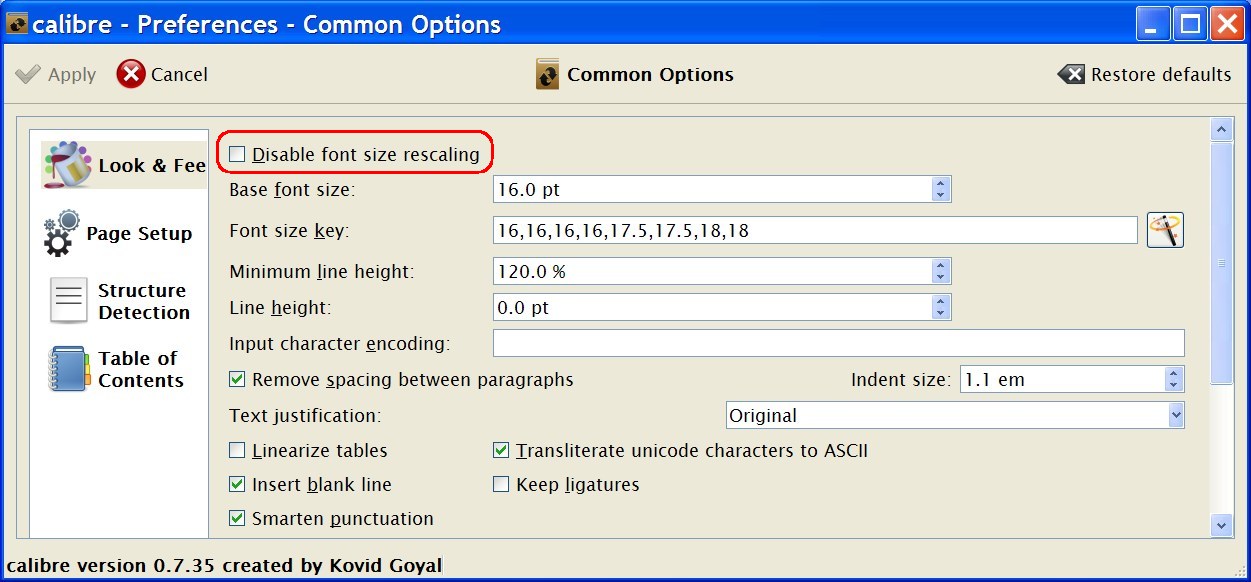Toggle the Keep ligatures checkbox

click(x=501, y=484)
